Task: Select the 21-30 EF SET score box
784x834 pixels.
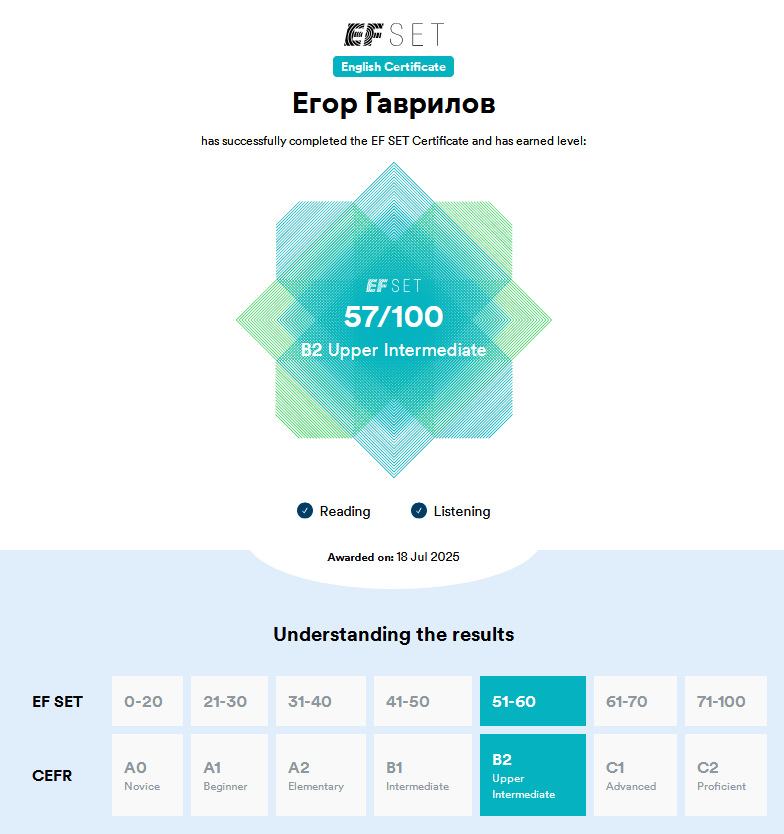Action: click(229, 701)
